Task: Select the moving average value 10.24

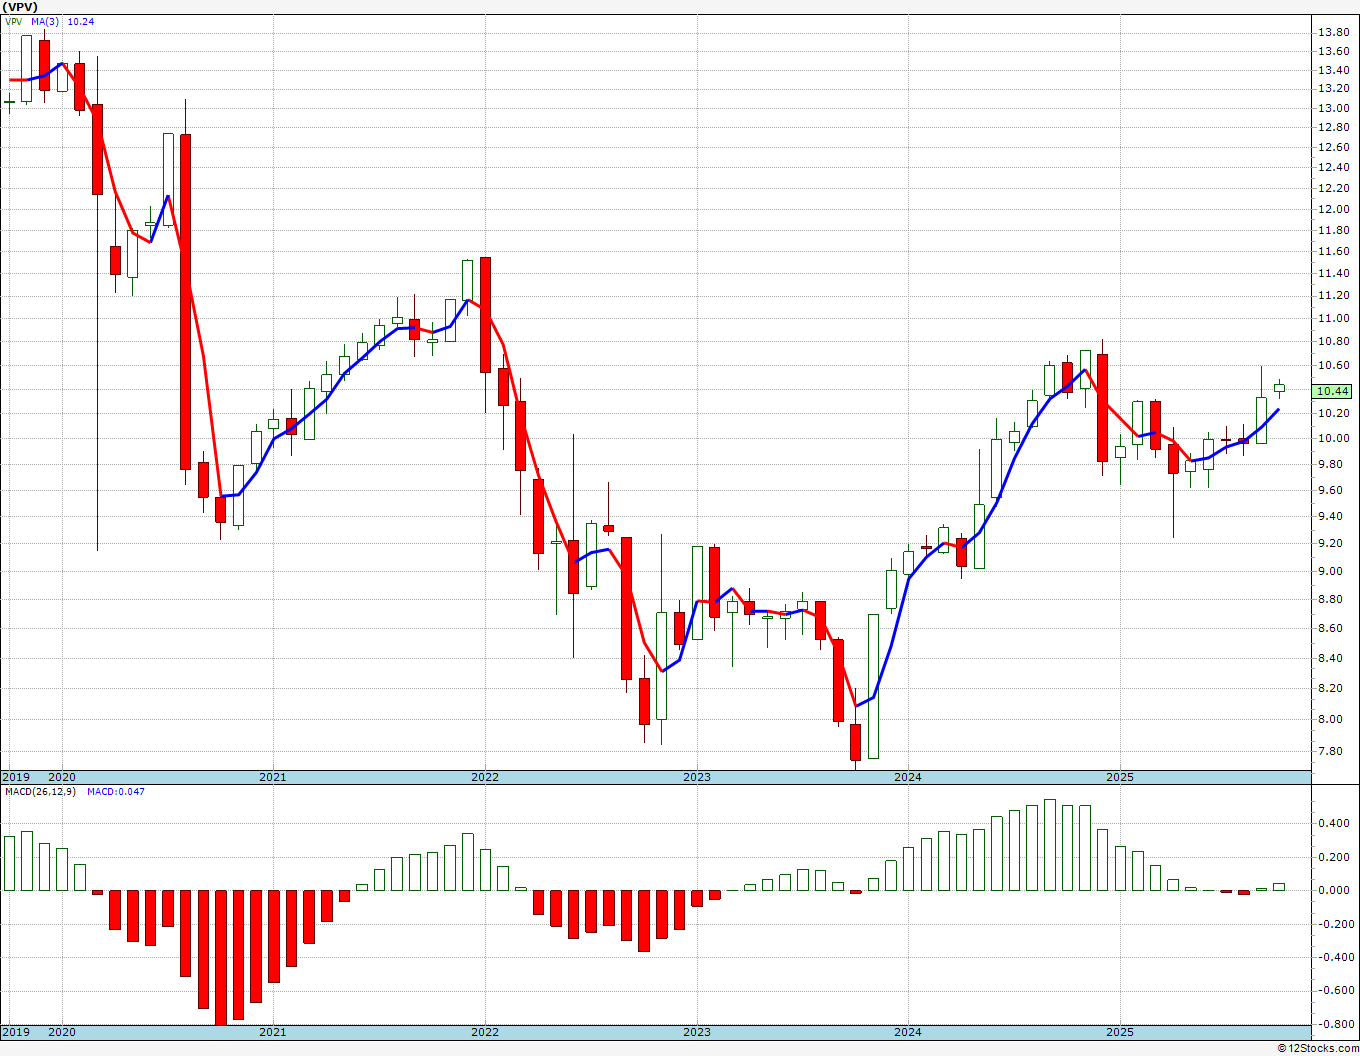Action: pos(81,21)
